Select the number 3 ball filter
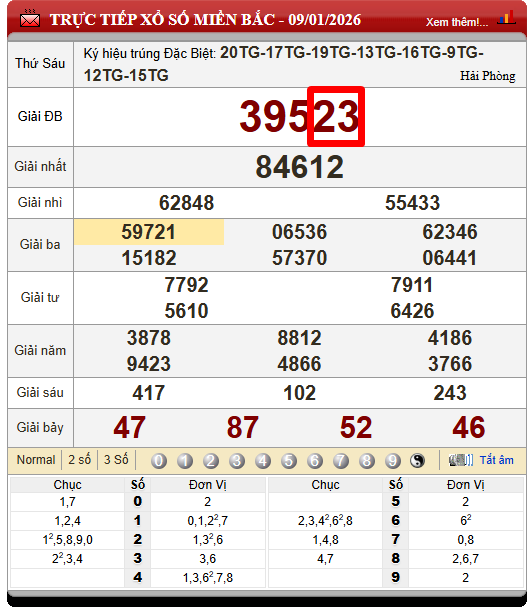The height and width of the screenshot is (607, 532). (x=237, y=461)
